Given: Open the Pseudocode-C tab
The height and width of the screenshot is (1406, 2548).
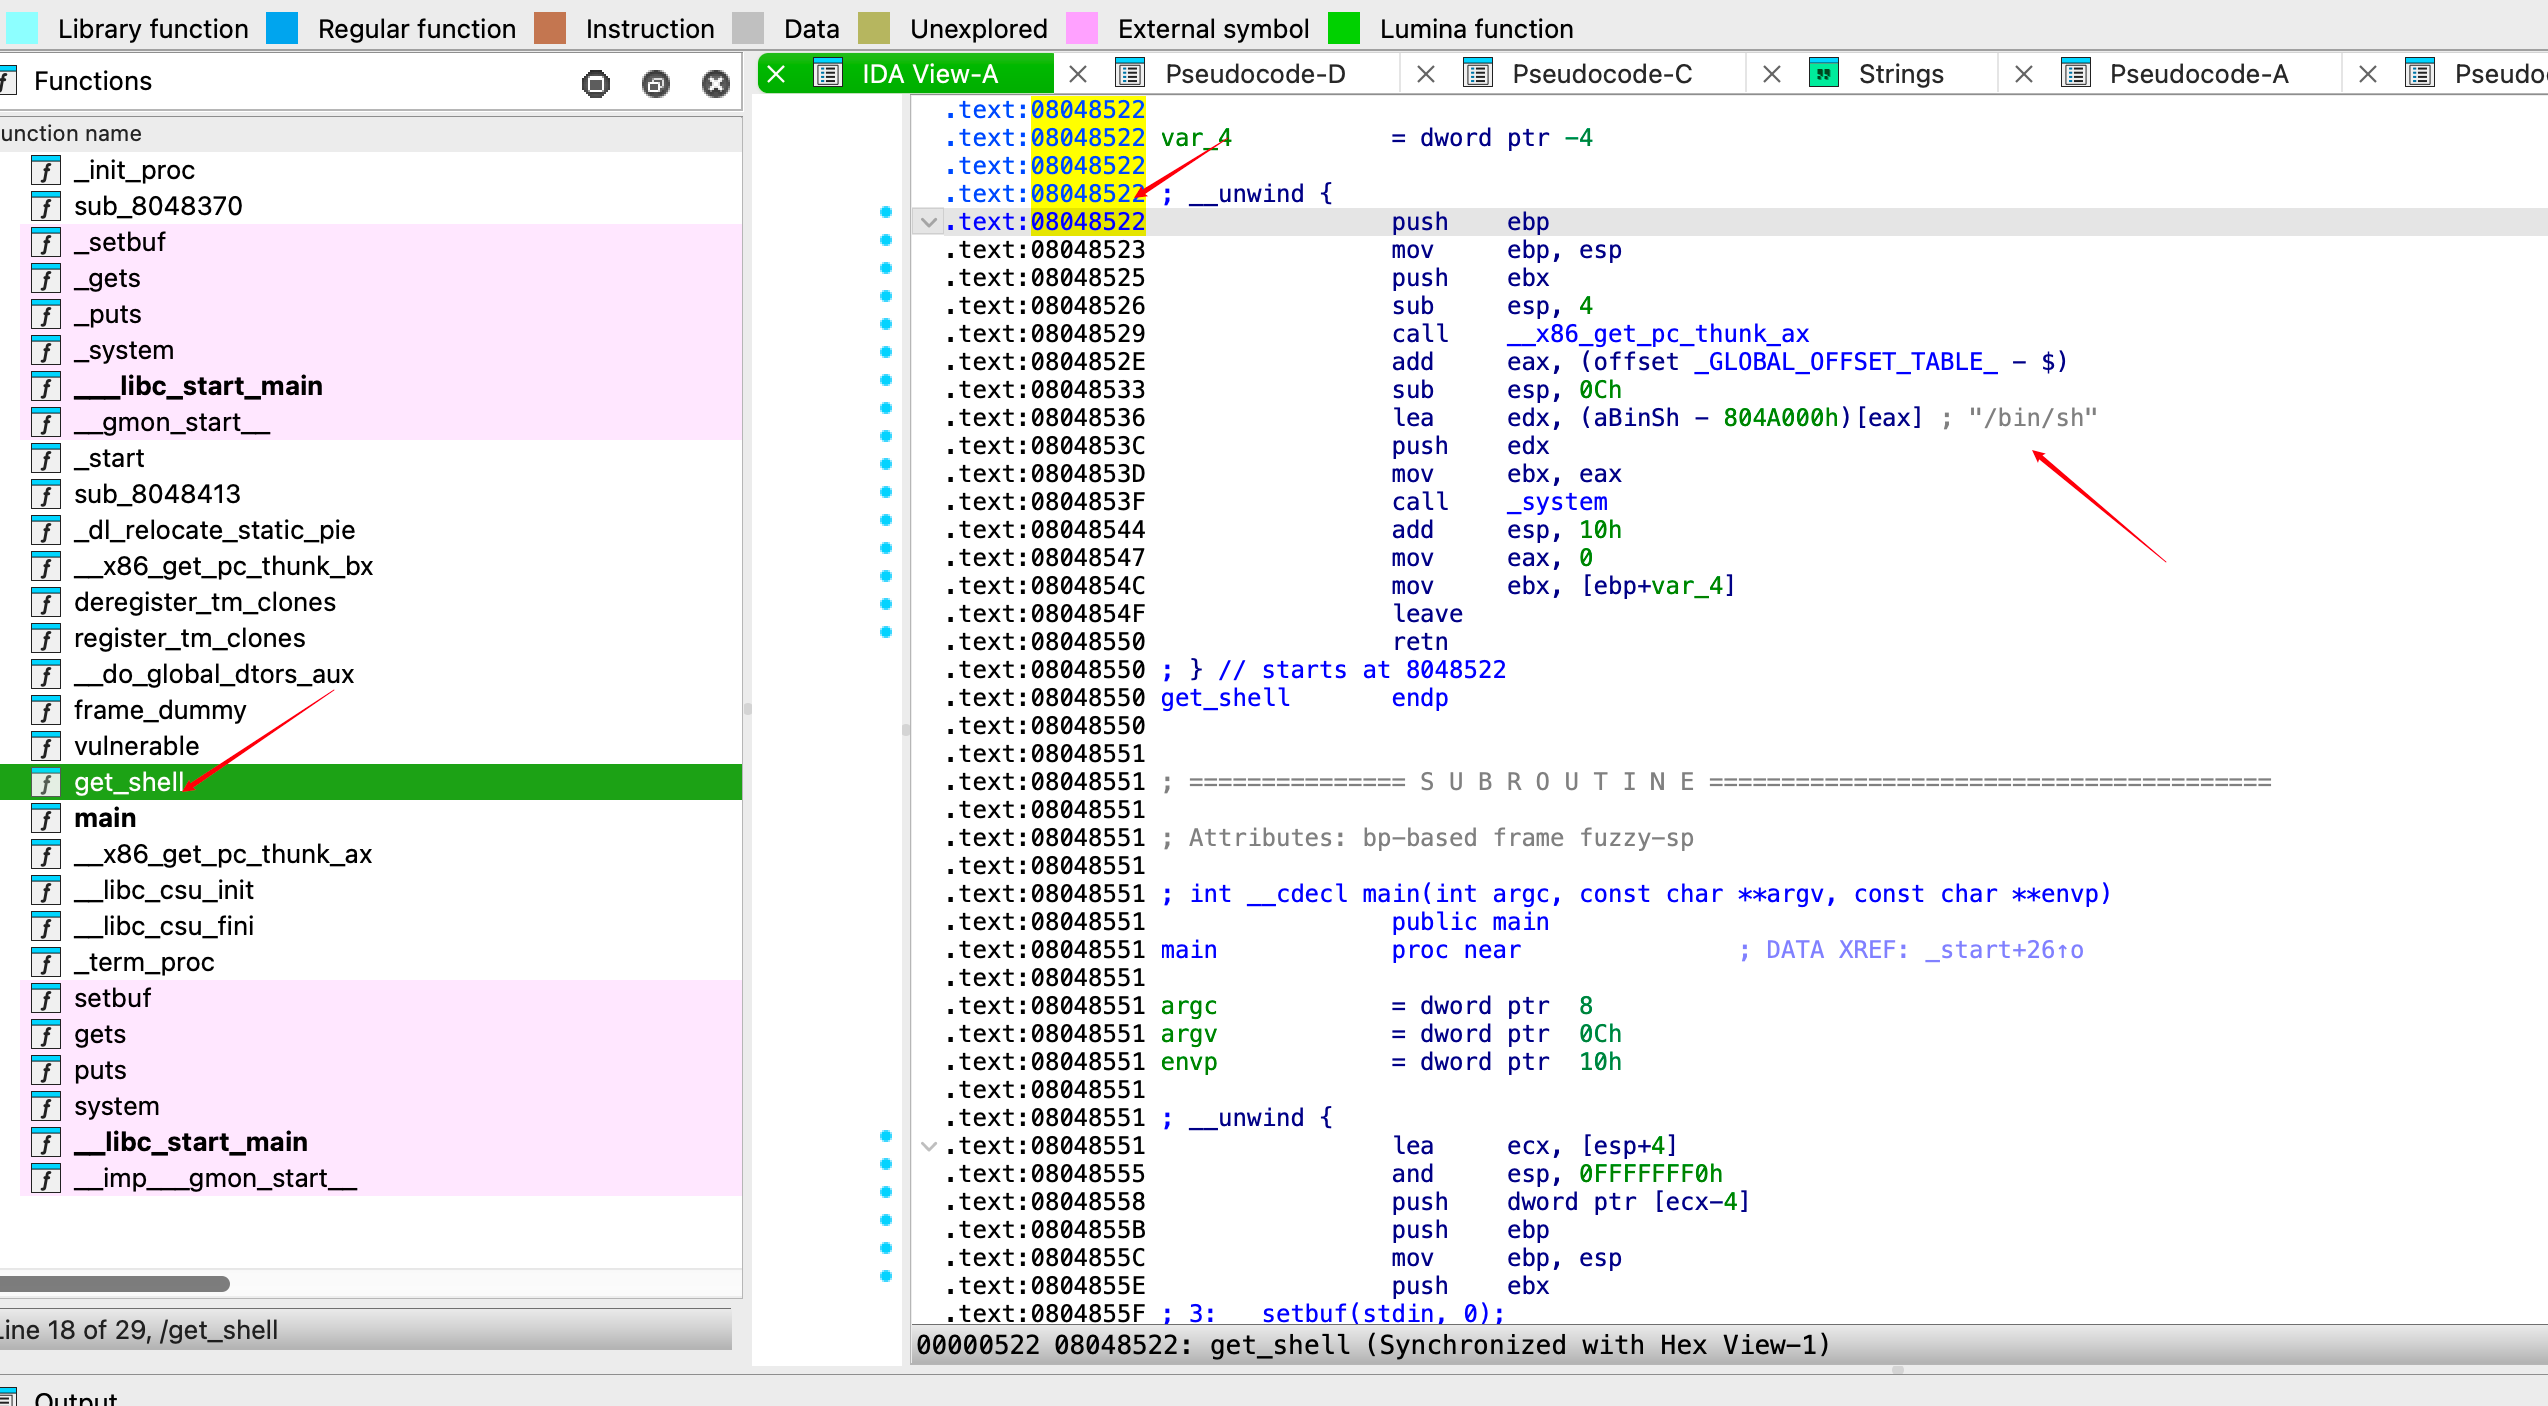Looking at the screenshot, I should tap(1602, 74).
